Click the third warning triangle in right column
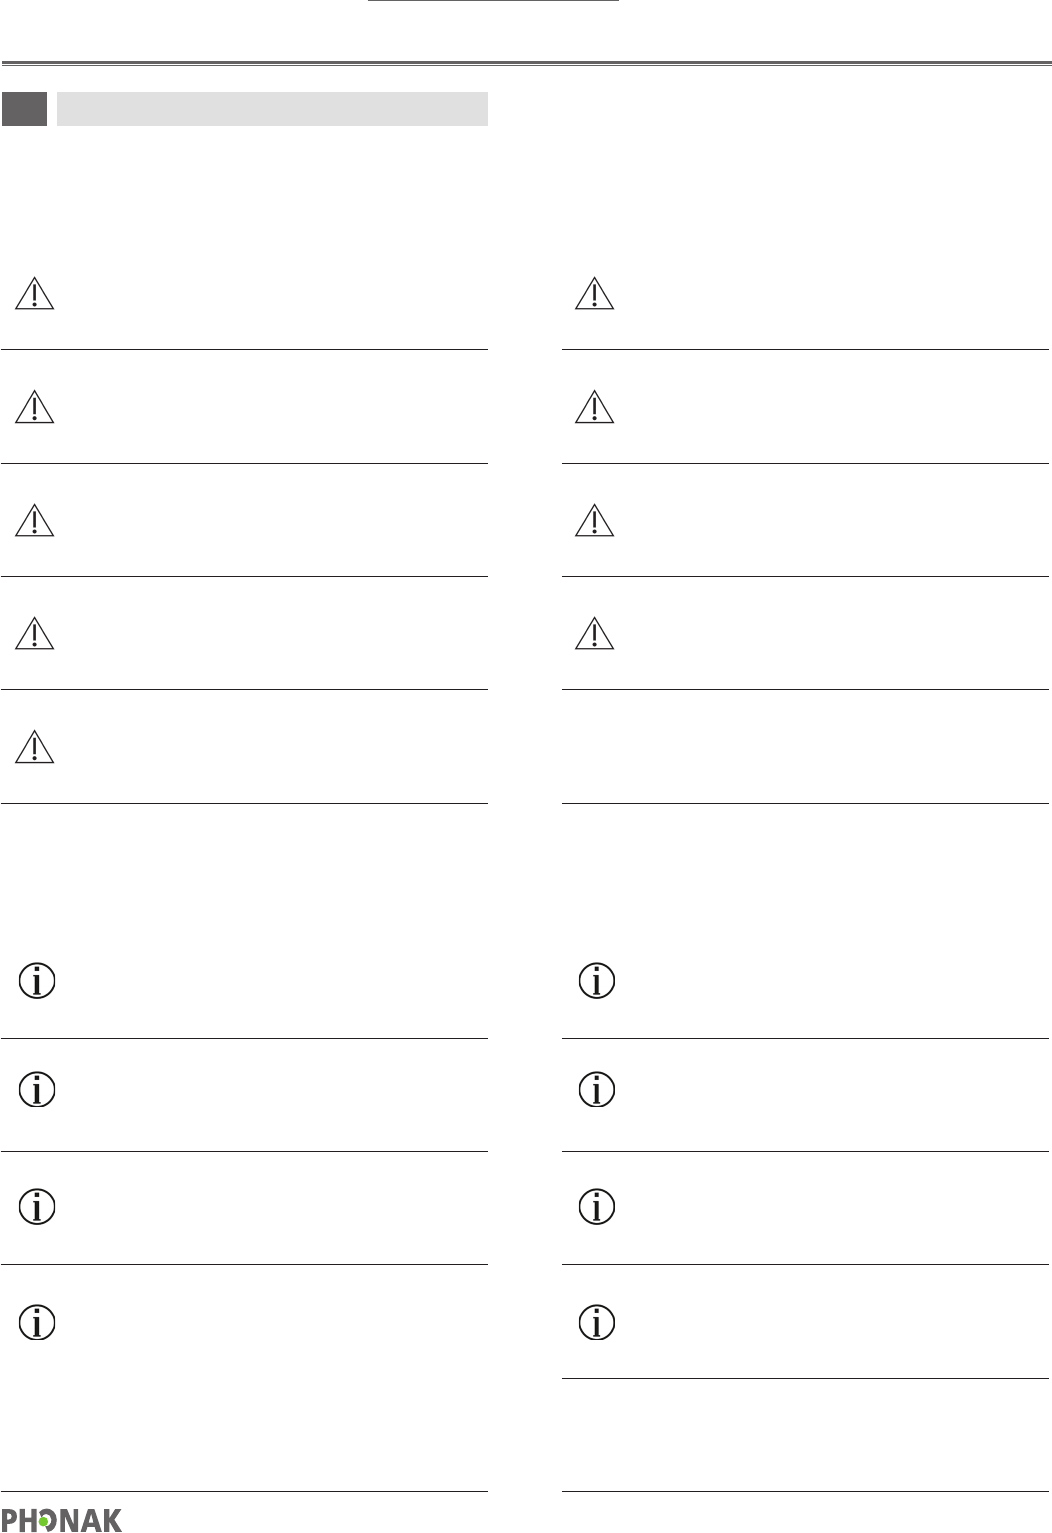1052x1533 pixels. [595, 520]
